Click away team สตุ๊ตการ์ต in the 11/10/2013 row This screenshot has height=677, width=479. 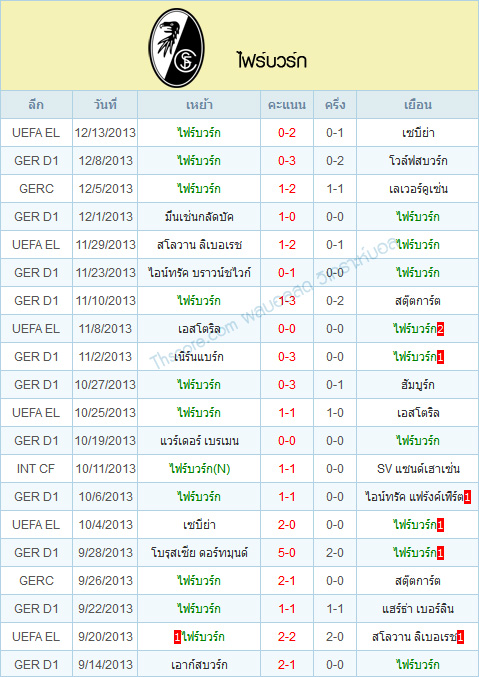click(x=418, y=301)
